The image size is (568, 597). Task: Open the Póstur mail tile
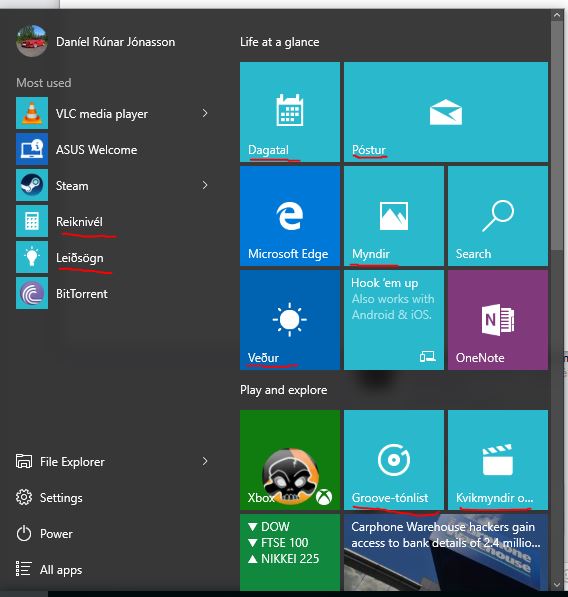(x=446, y=112)
